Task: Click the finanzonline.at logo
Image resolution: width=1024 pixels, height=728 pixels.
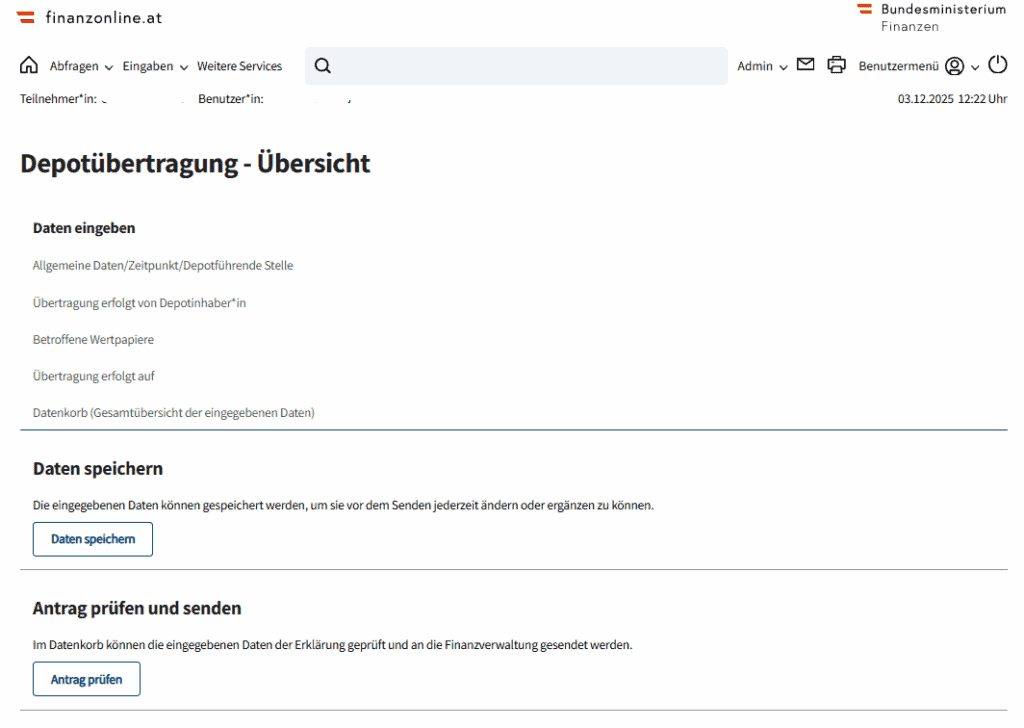Action: pyautogui.click(x=90, y=17)
